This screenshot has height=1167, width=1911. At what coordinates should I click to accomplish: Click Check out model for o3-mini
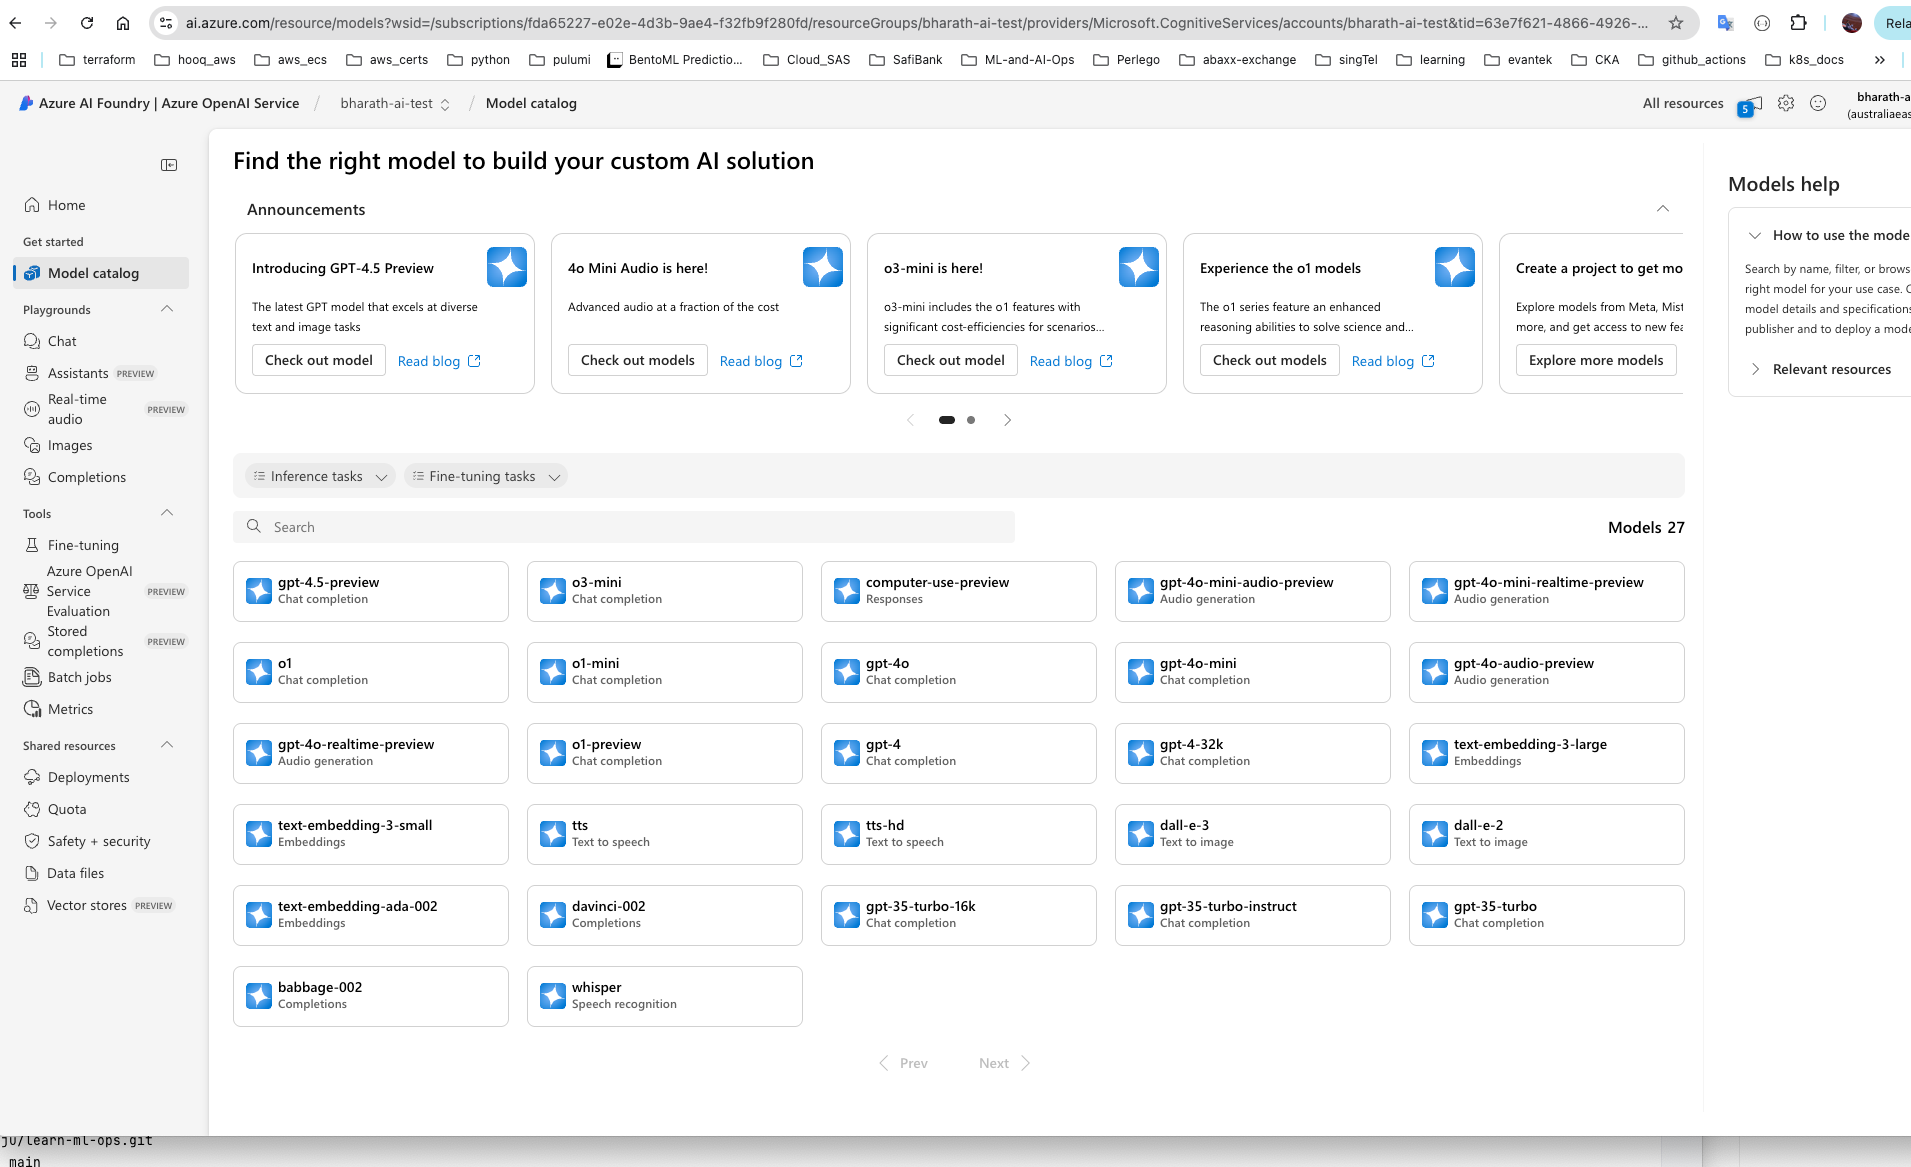tap(950, 360)
